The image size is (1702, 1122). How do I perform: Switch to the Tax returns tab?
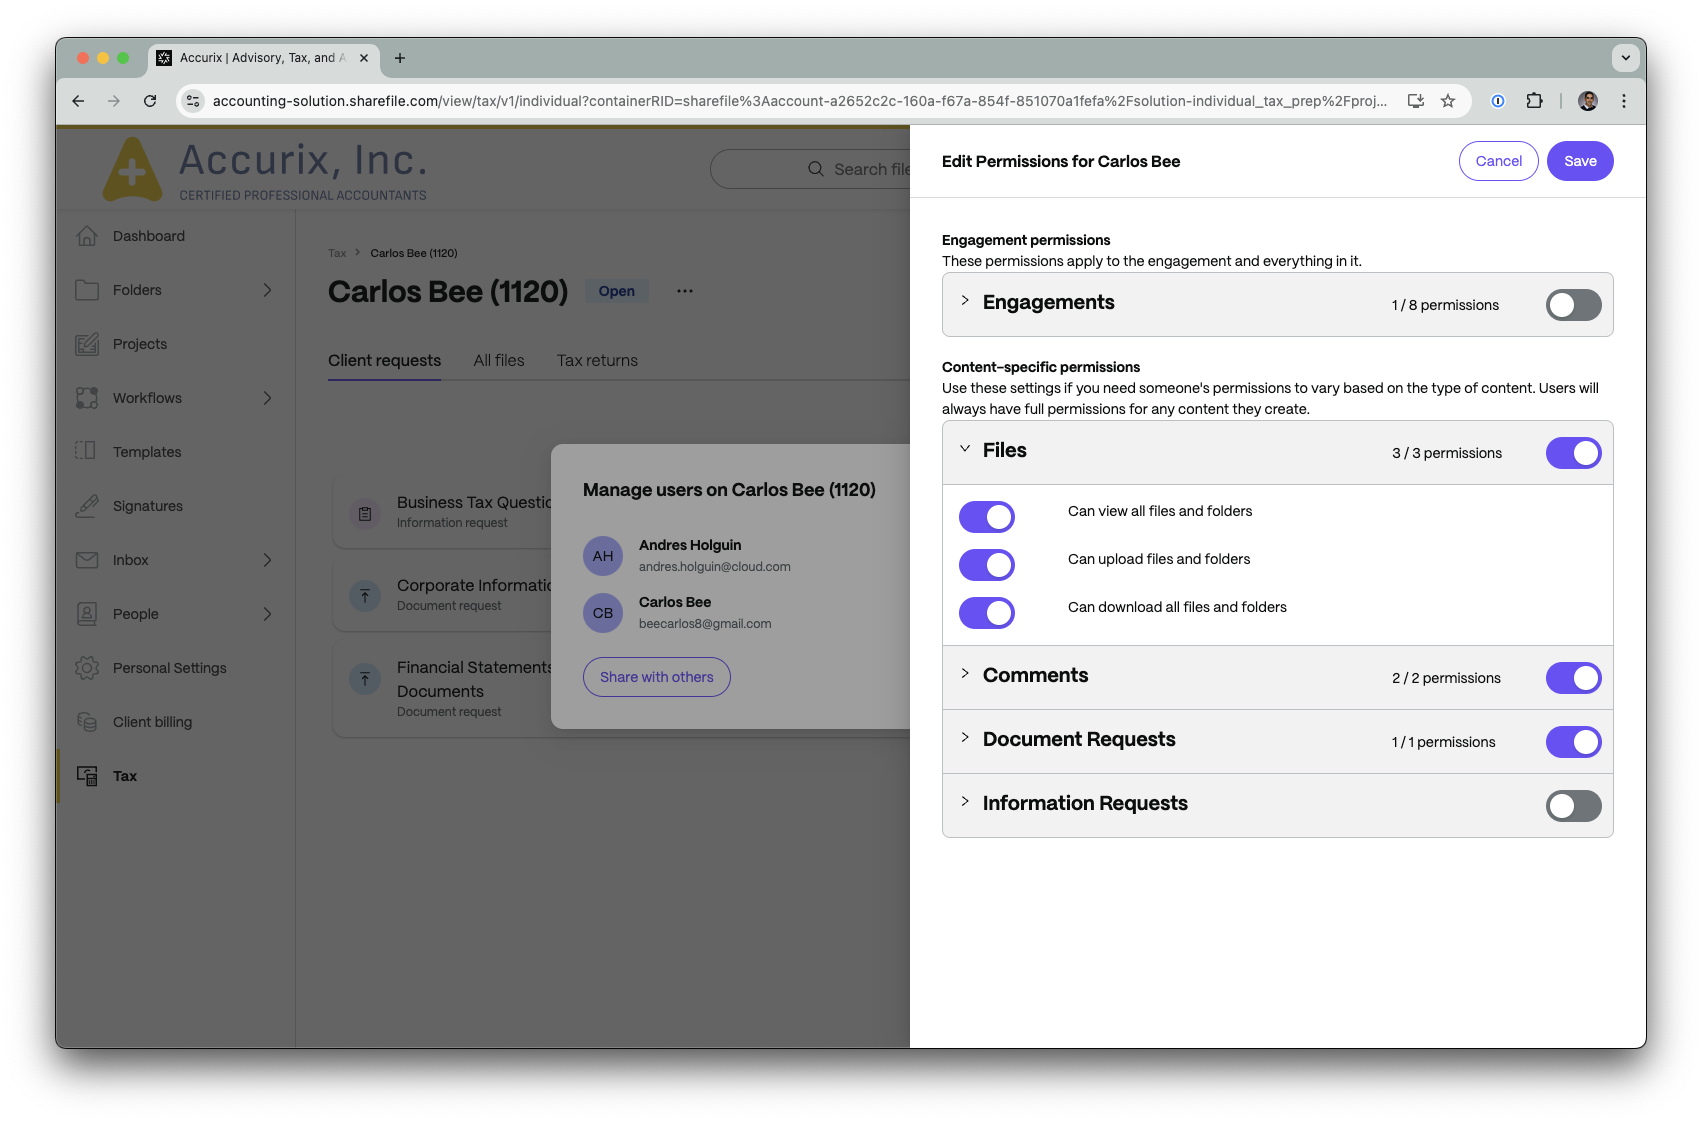tap(597, 360)
